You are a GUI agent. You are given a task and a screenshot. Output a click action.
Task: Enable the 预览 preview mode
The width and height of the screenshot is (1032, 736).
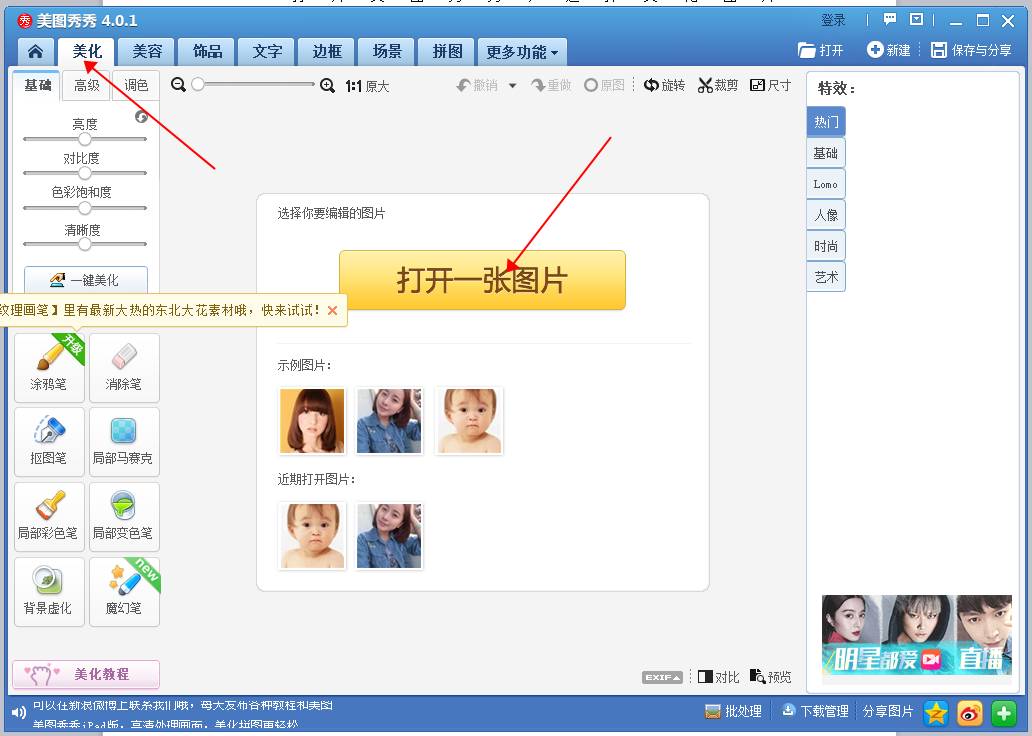click(771, 677)
